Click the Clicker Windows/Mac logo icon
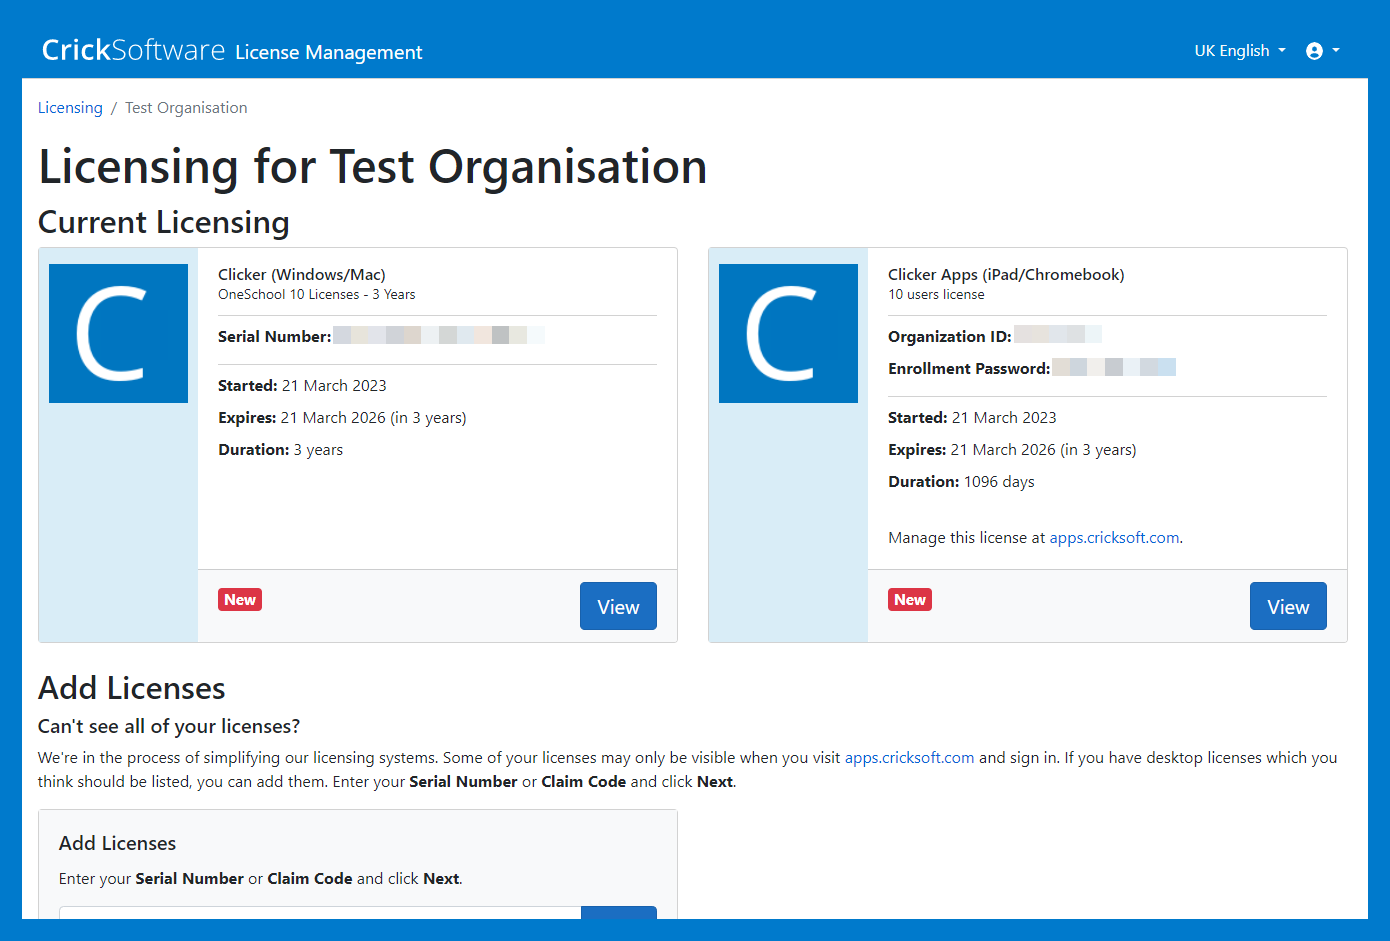1390x941 pixels. [118, 333]
